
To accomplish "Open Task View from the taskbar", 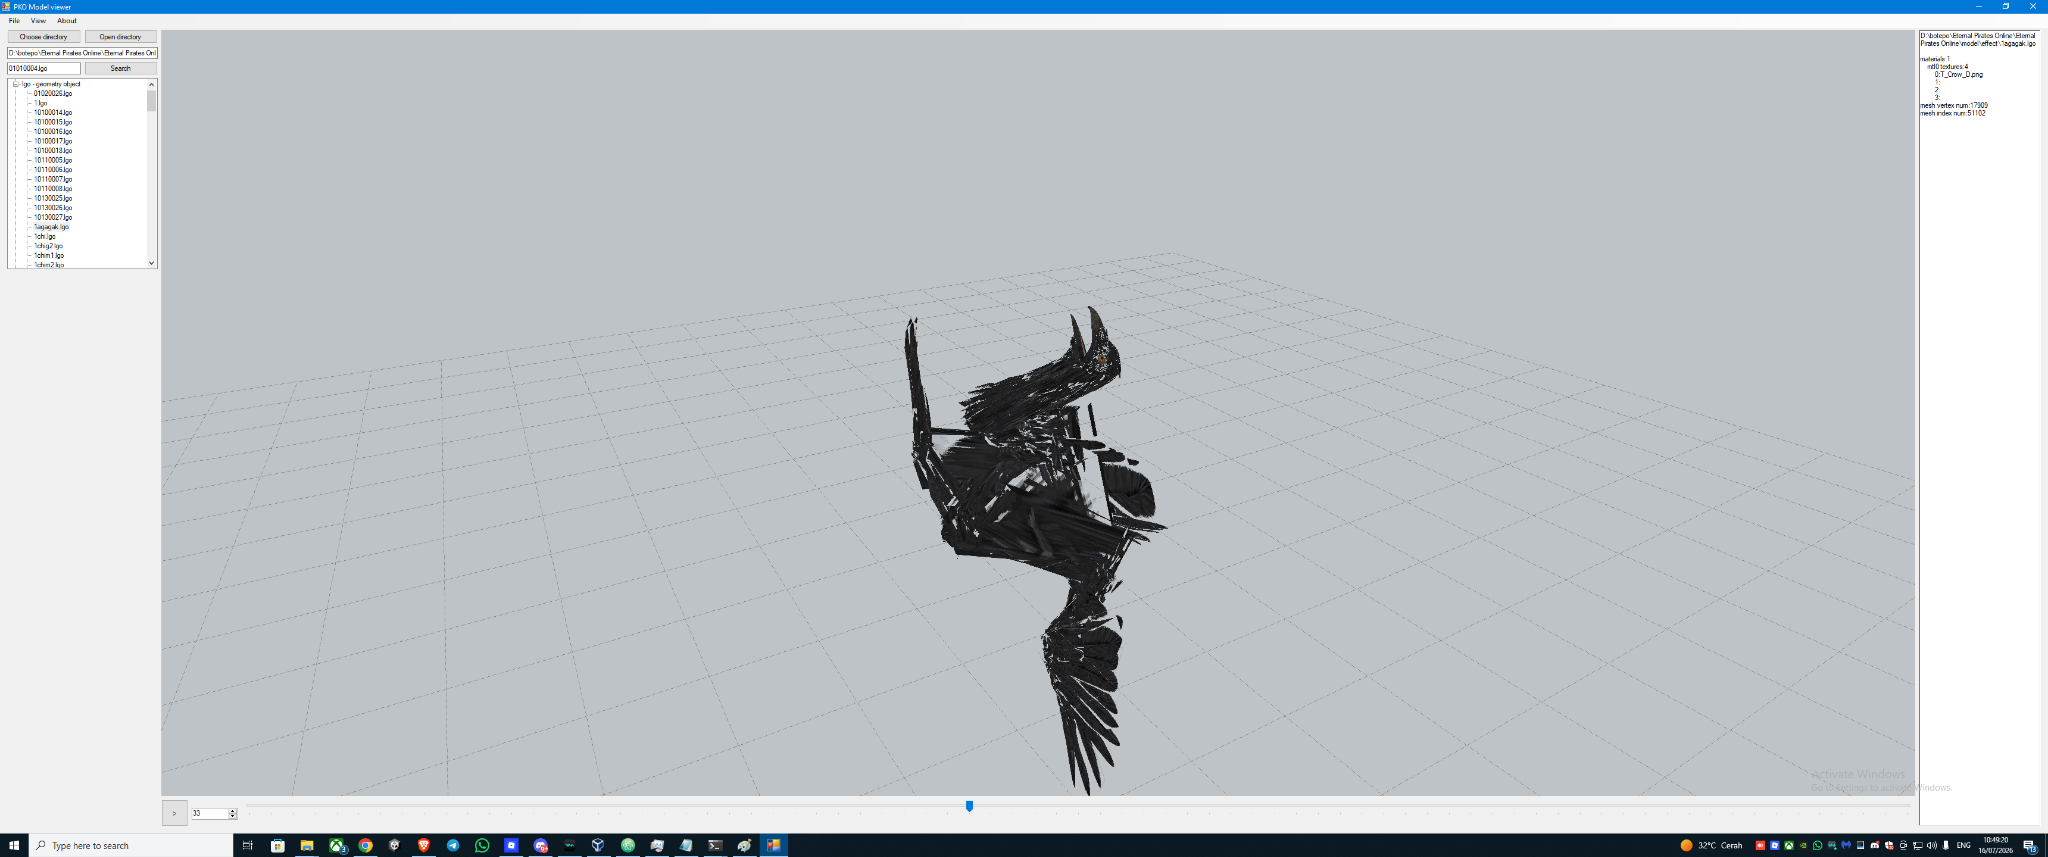I will pyautogui.click(x=248, y=845).
